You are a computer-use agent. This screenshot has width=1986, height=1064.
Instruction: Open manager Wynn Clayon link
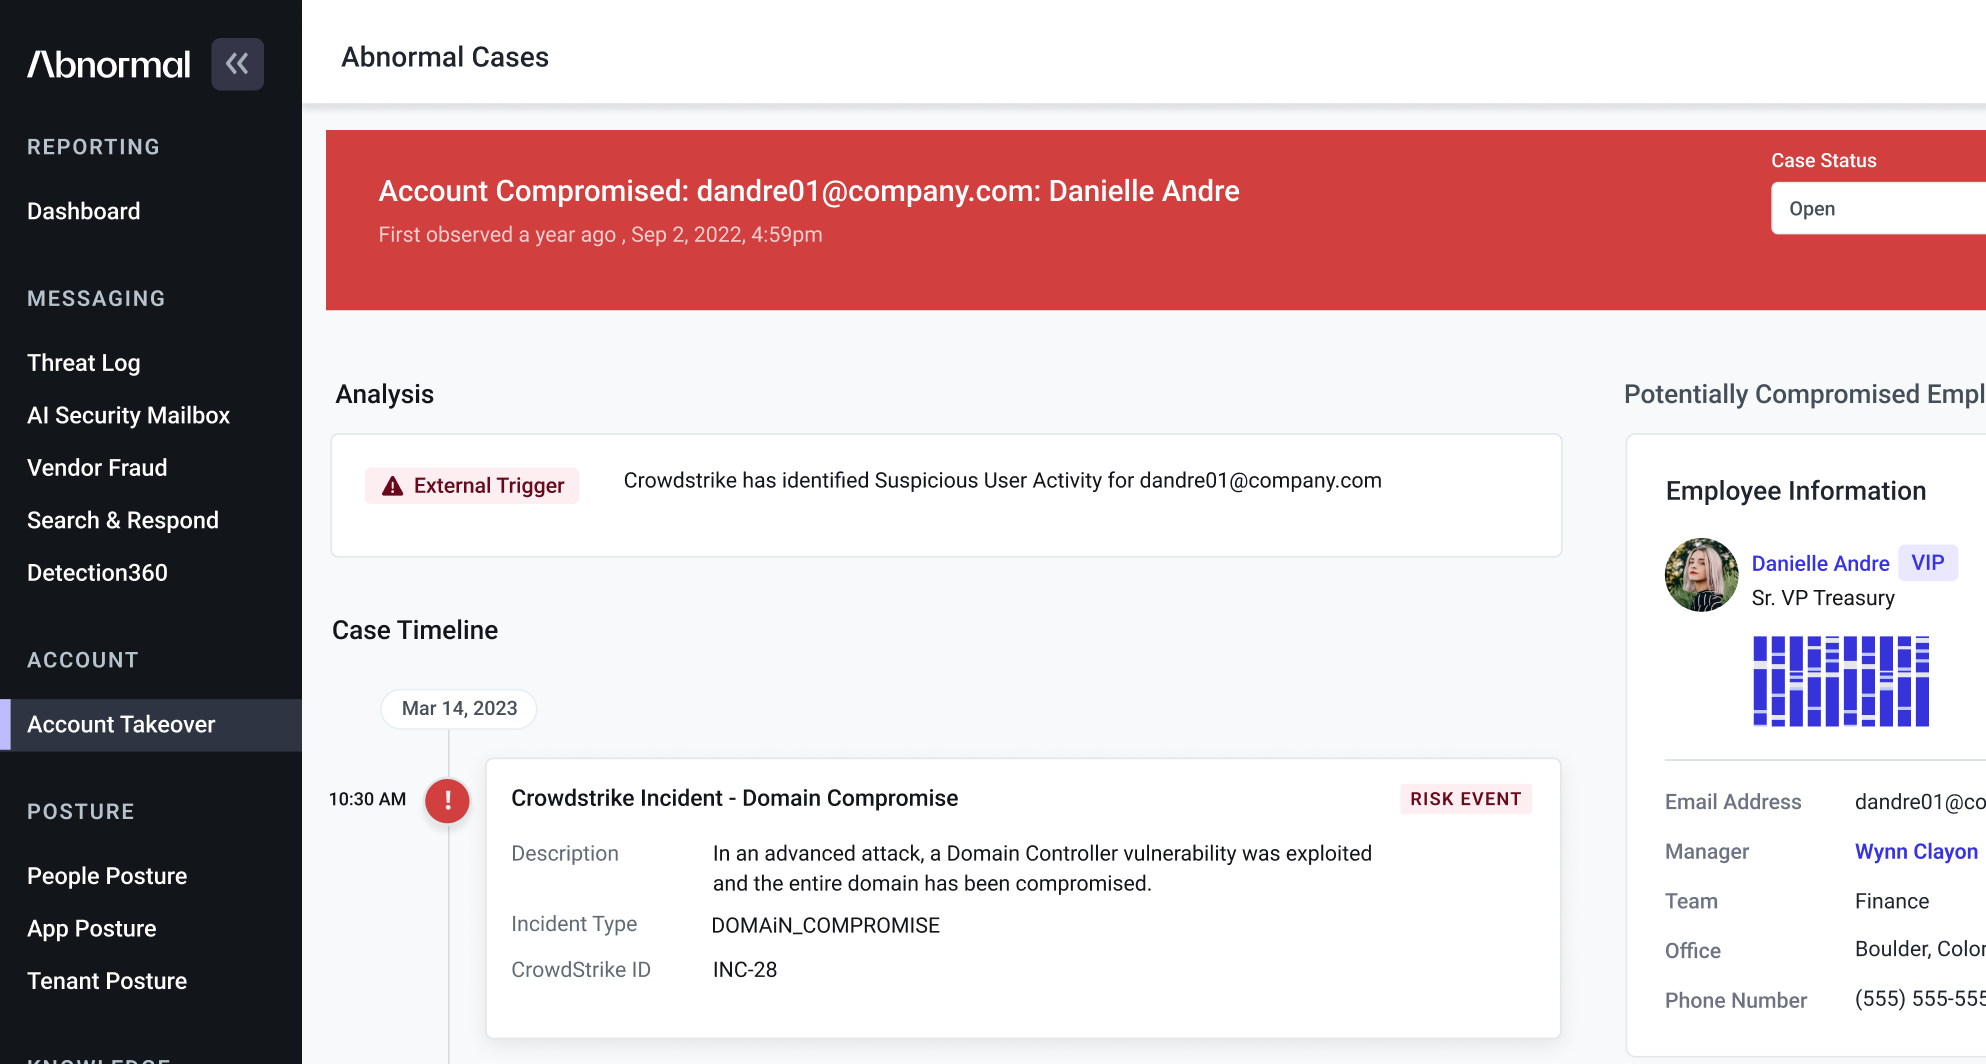click(x=1916, y=851)
